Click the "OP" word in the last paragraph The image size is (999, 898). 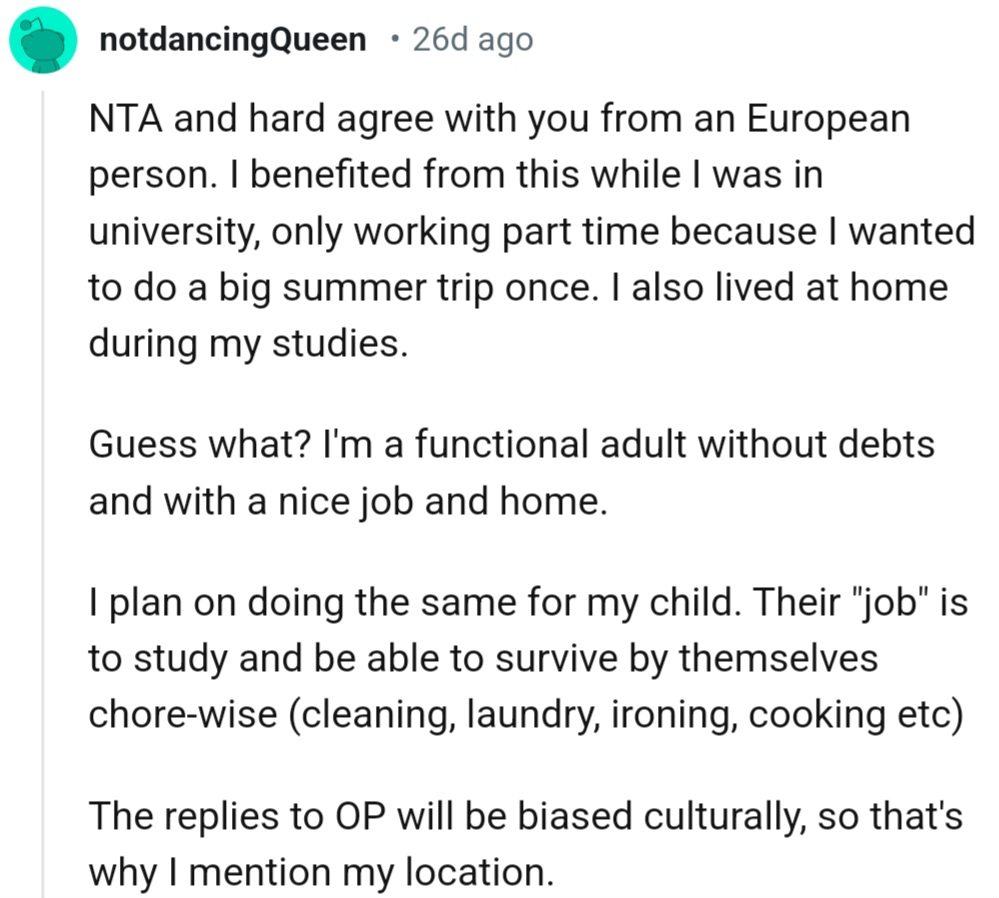coord(353,816)
